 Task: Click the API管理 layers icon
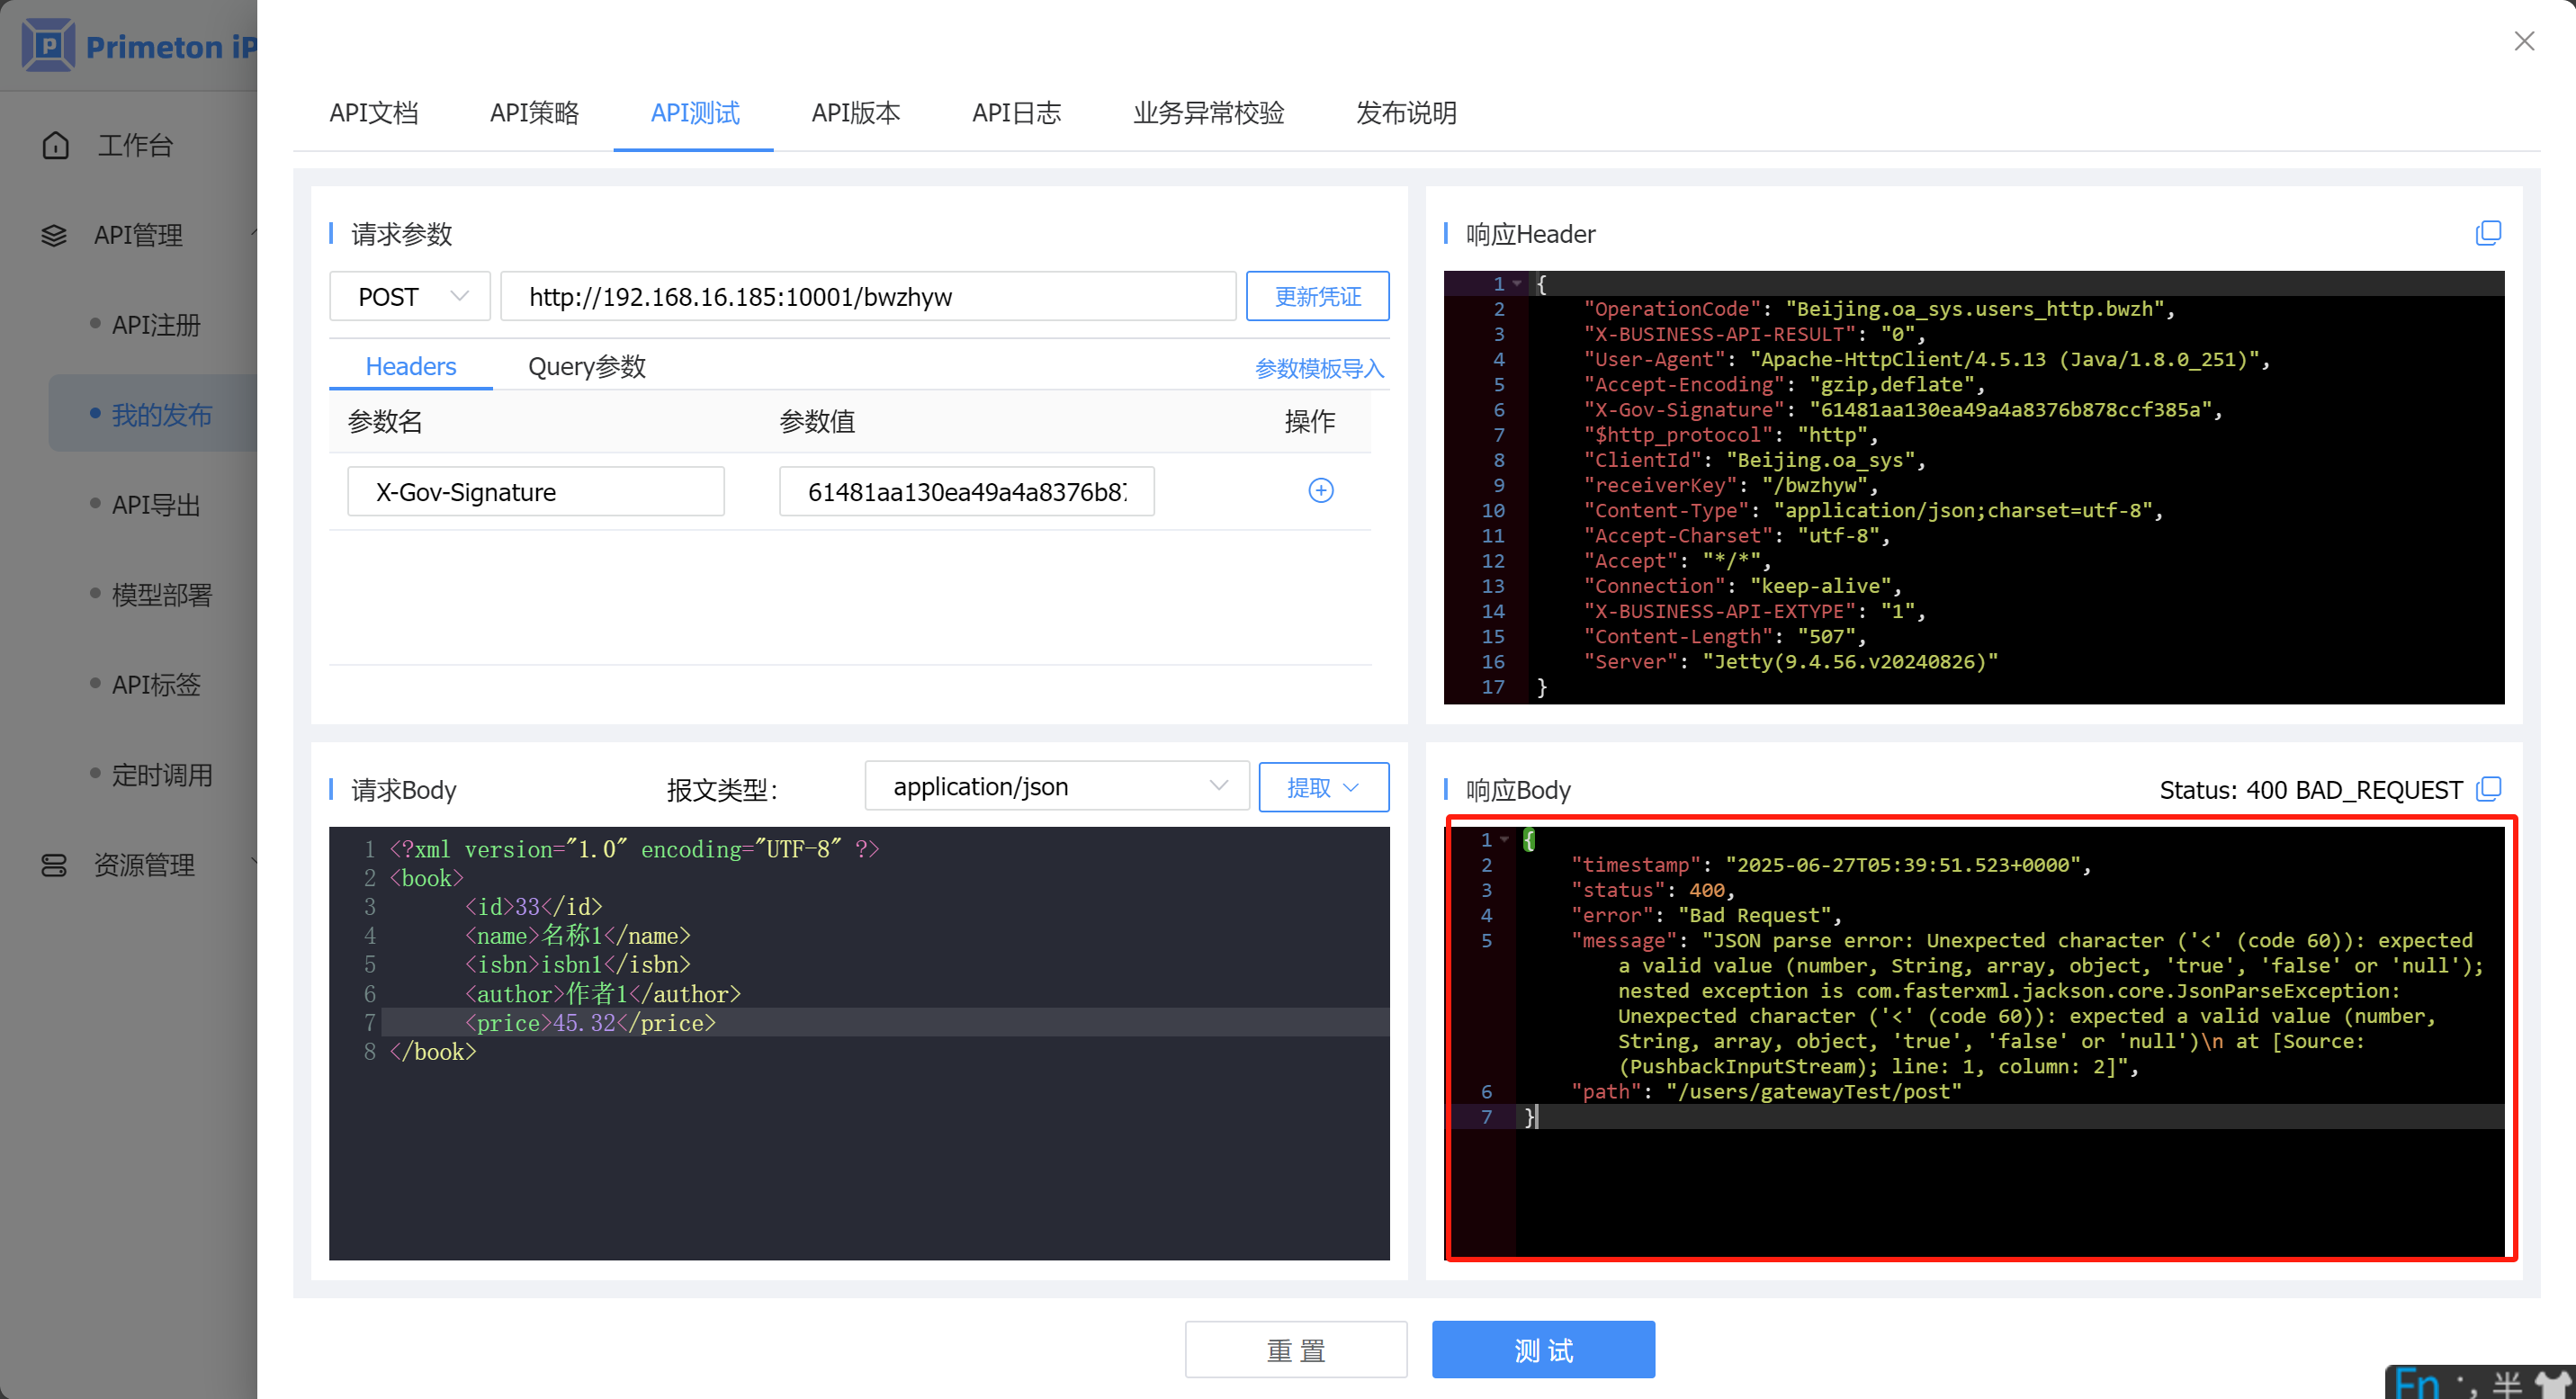pos(54,235)
